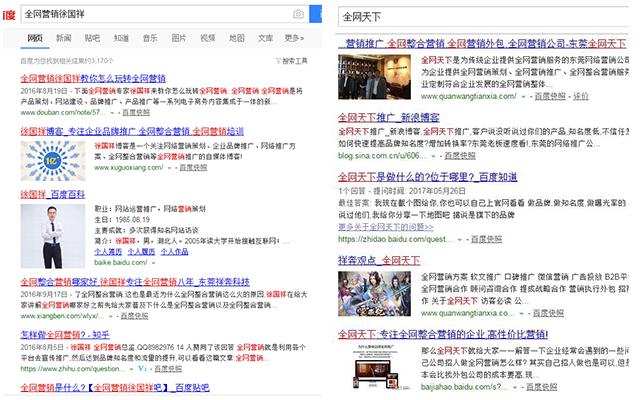Screen dimensions: 644x400
Task: Open the 个人作品 link
Action: pyautogui.click(x=174, y=251)
